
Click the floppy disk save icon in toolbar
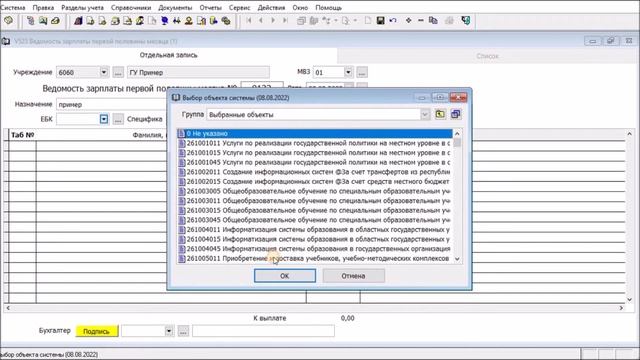(x=380, y=20)
